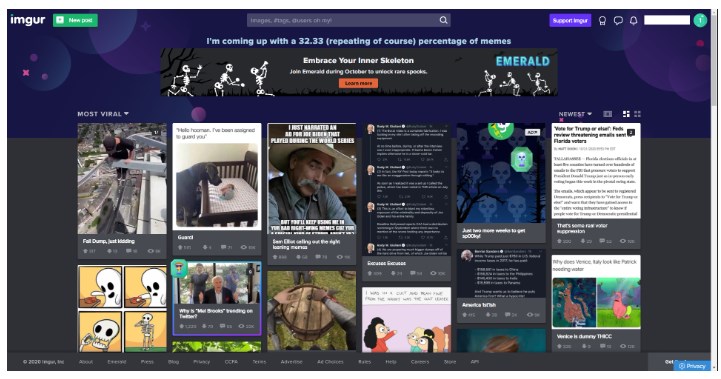Downvote the Fall Dump post
The height and width of the screenshot is (379, 721).
coord(109,251)
